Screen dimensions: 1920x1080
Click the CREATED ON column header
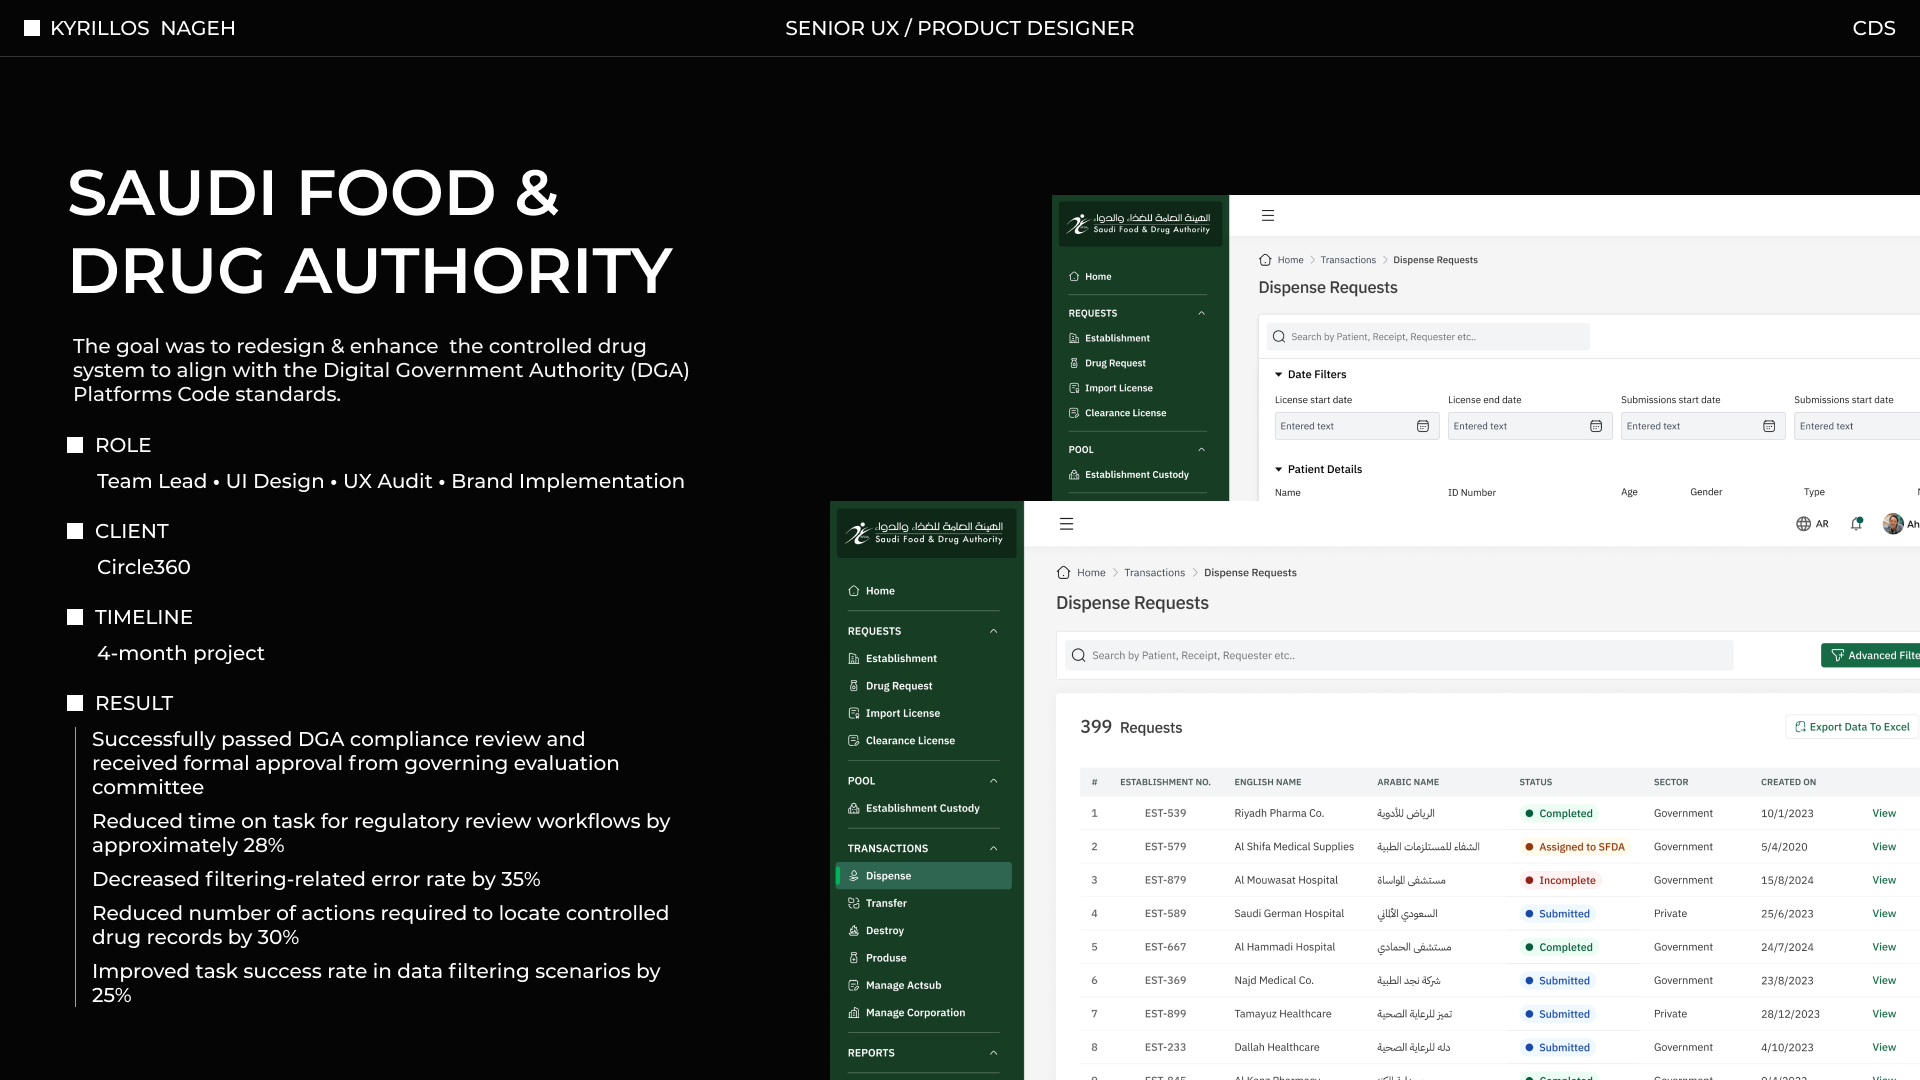pos(1788,782)
